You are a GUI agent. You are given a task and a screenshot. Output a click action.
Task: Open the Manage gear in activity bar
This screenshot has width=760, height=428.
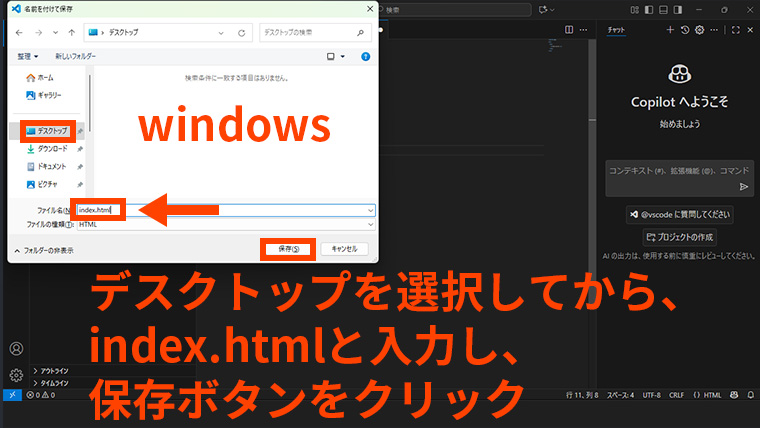pyautogui.click(x=16, y=375)
